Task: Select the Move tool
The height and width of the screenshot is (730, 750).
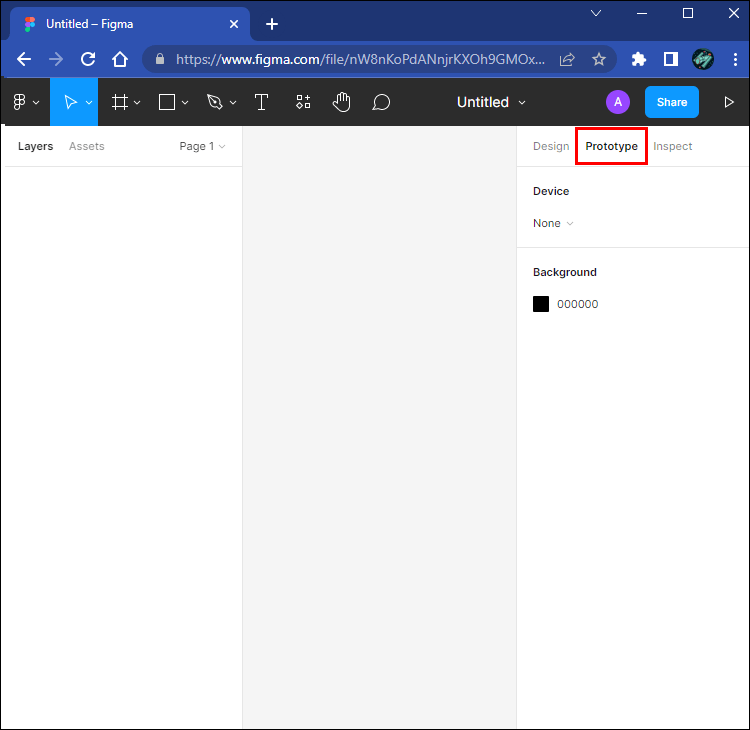Action: click(70, 102)
